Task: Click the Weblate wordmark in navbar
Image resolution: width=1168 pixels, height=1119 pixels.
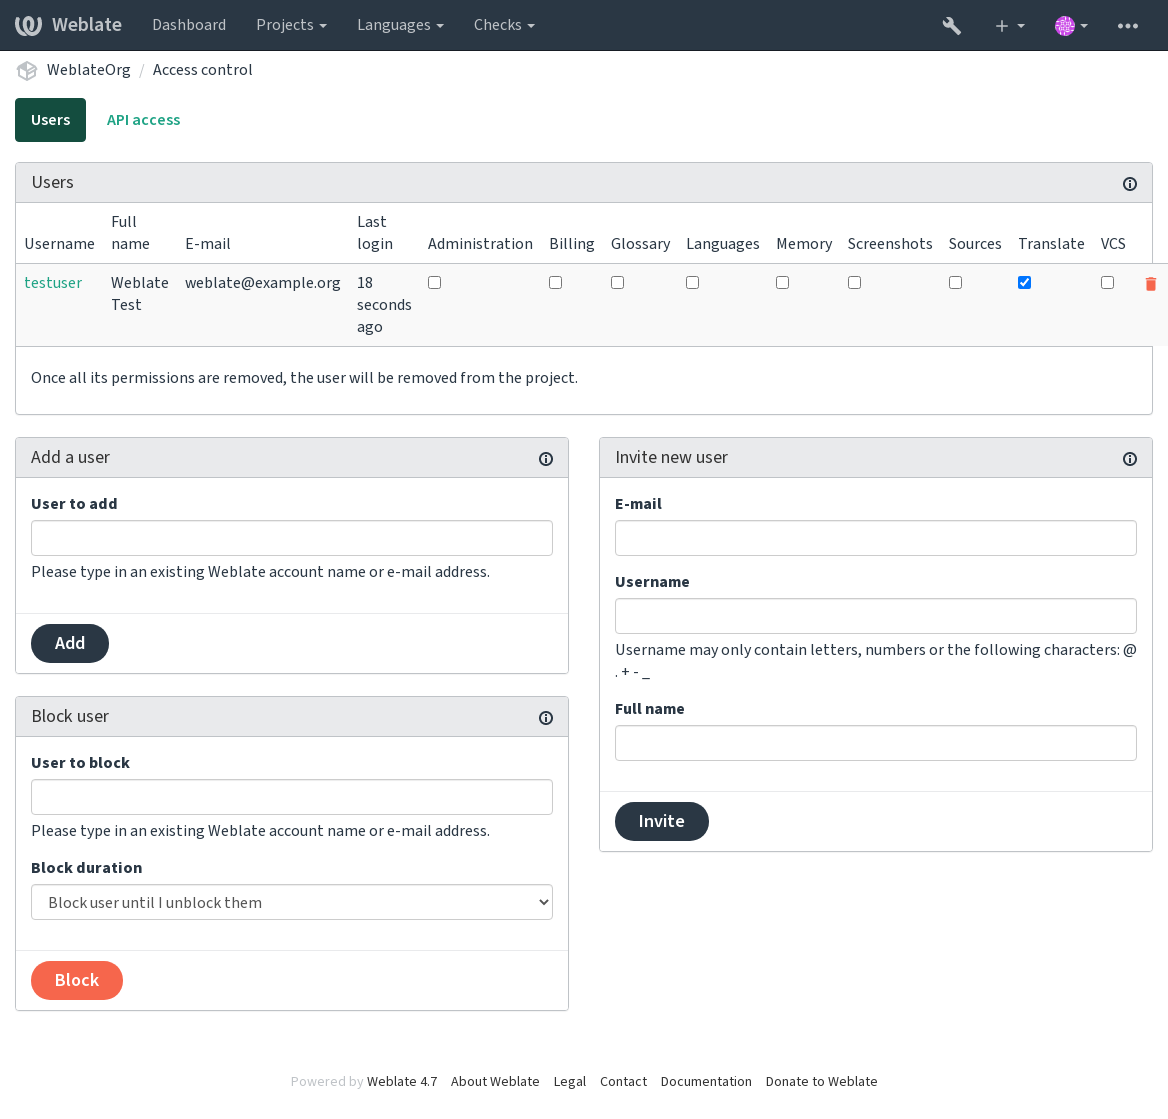Action: coord(87,25)
